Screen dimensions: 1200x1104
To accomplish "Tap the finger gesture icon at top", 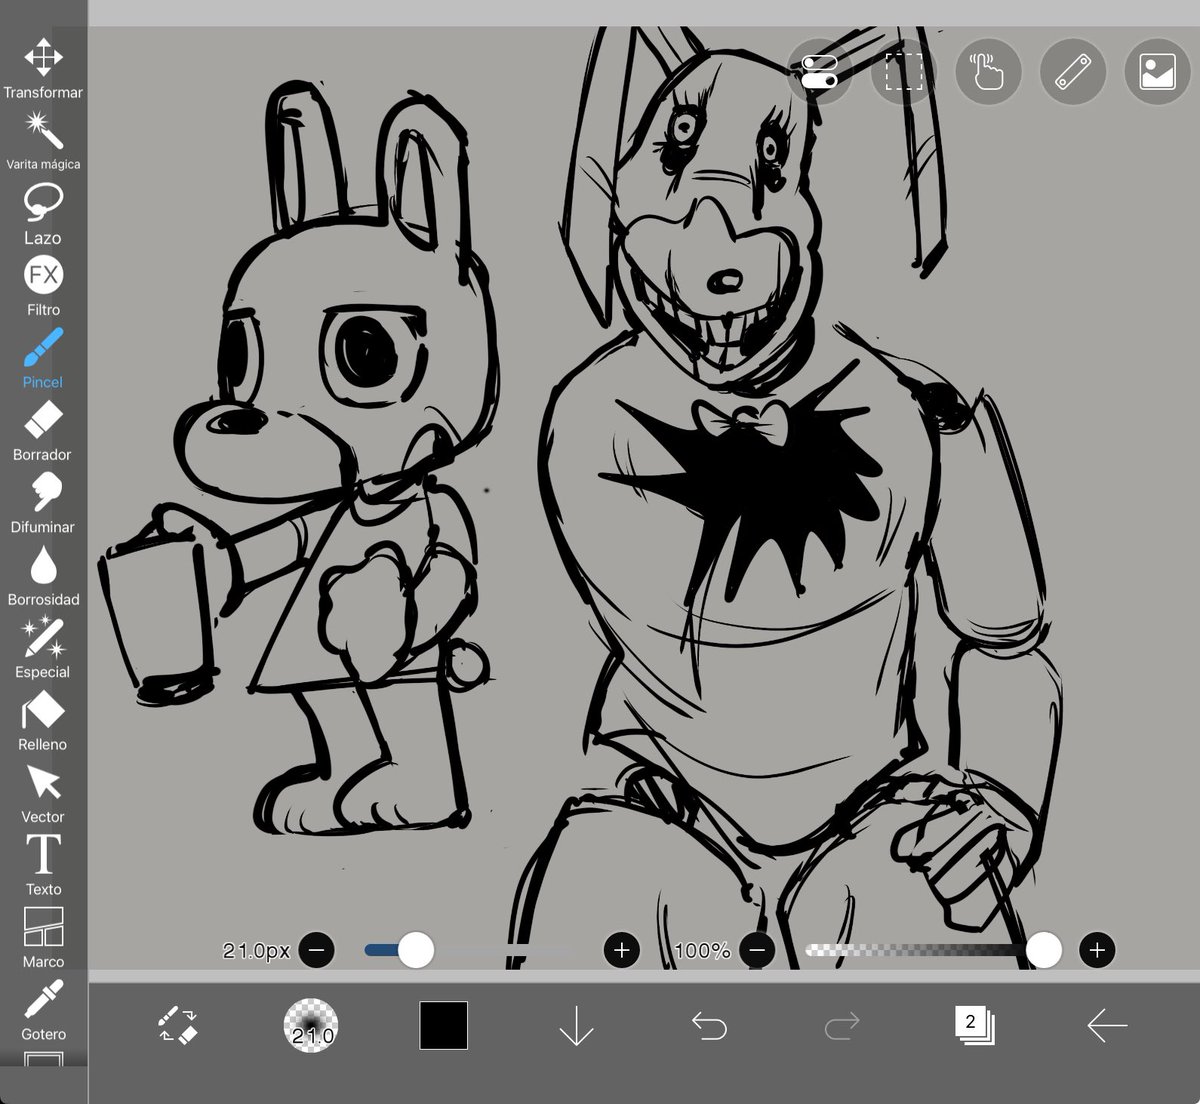I will [988, 72].
